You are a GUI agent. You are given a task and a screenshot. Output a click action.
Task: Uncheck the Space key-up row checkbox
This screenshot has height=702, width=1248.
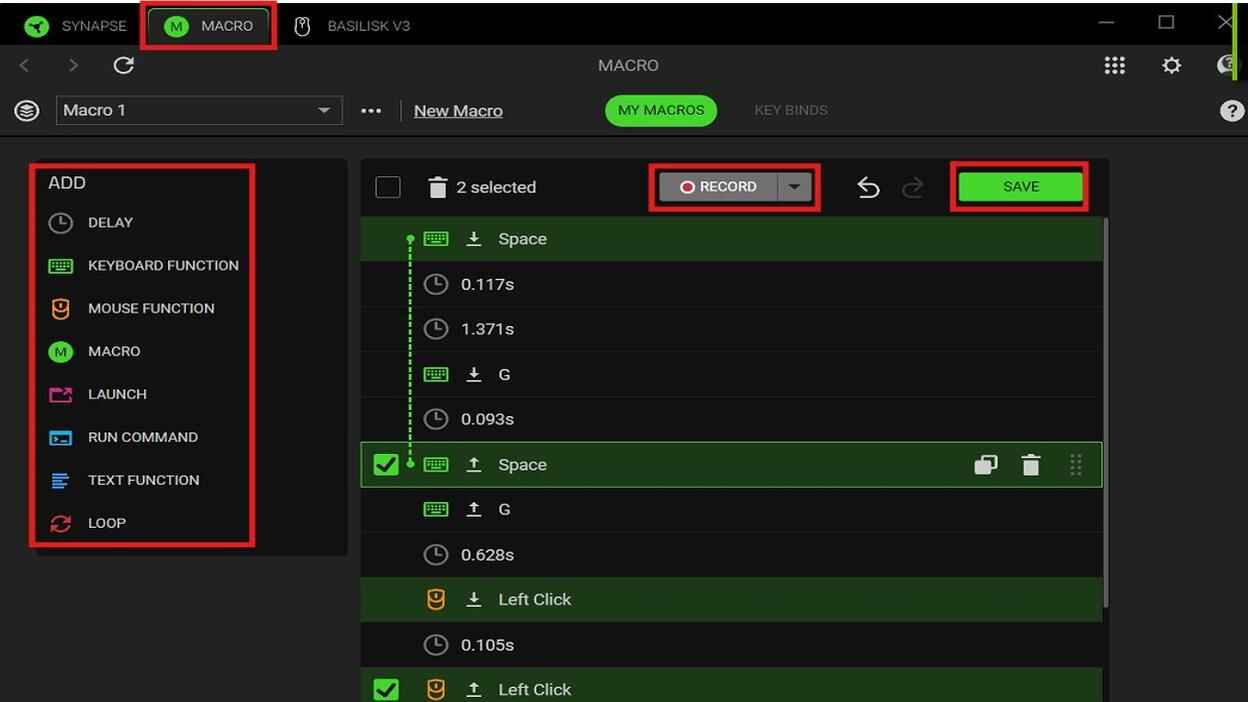[386, 465]
